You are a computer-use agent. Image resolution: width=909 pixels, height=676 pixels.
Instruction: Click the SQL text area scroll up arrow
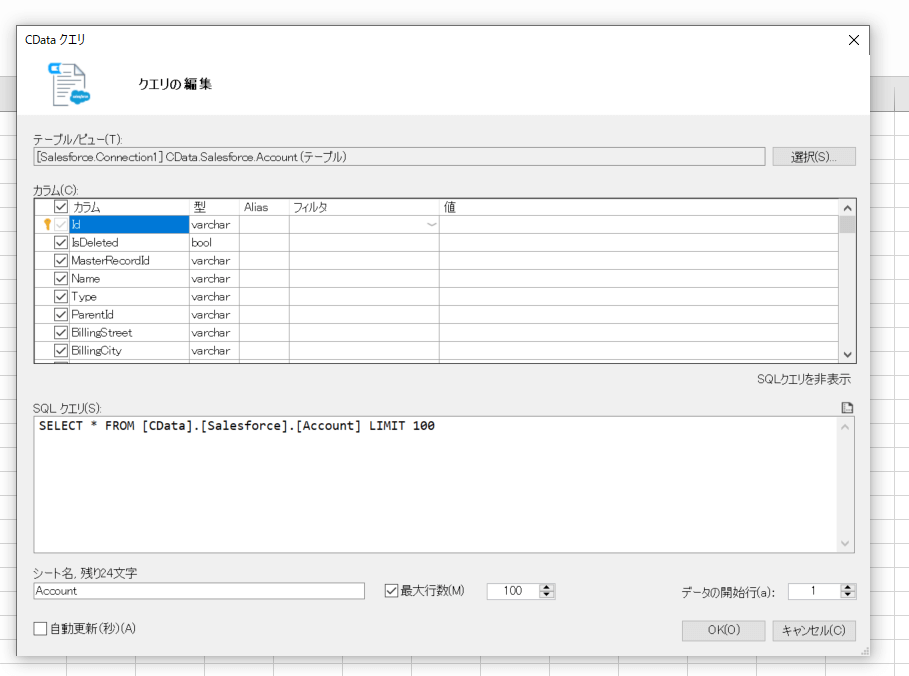point(845,427)
